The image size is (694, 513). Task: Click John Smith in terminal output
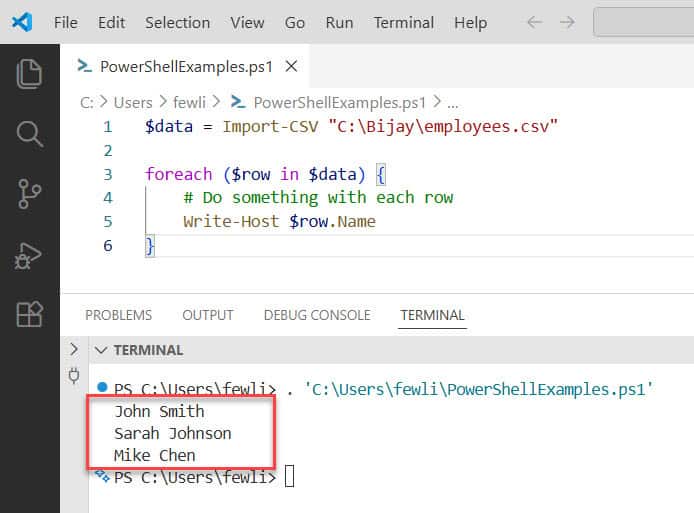click(159, 412)
